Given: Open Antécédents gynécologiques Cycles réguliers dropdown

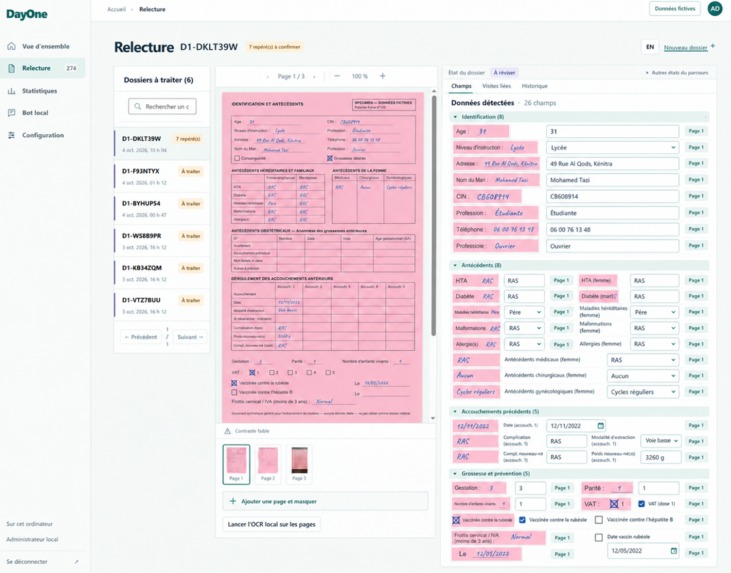Looking at the screenshot, I should (643, 392).
